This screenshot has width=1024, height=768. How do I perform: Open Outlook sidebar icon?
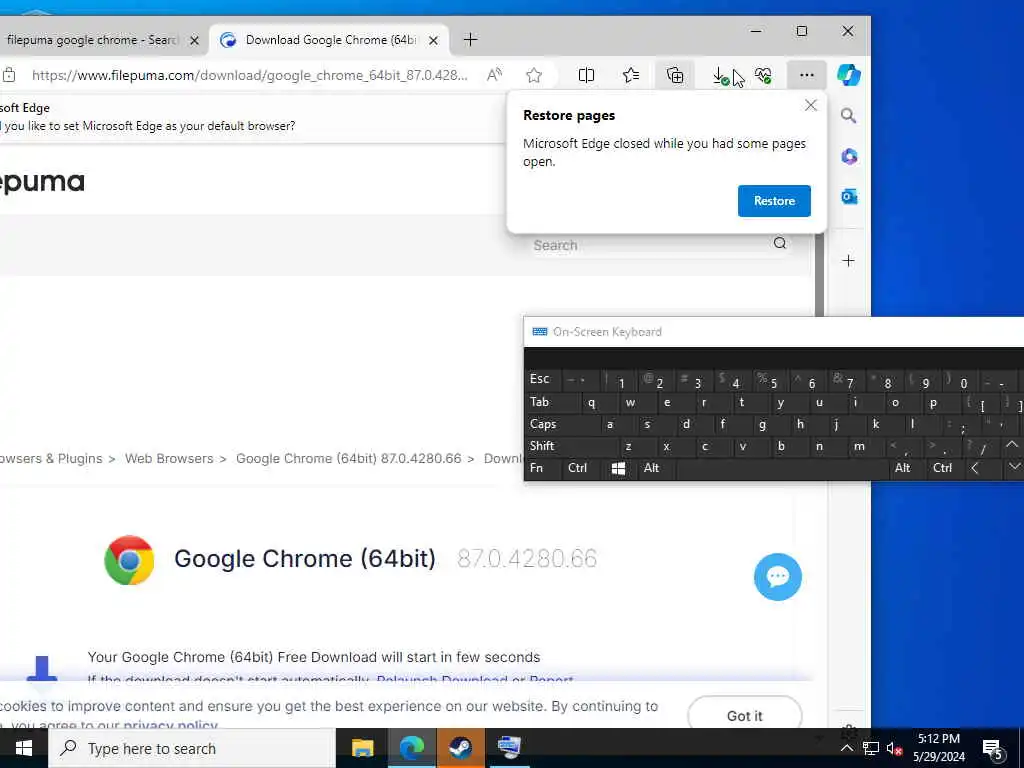[x=848, y=197]
